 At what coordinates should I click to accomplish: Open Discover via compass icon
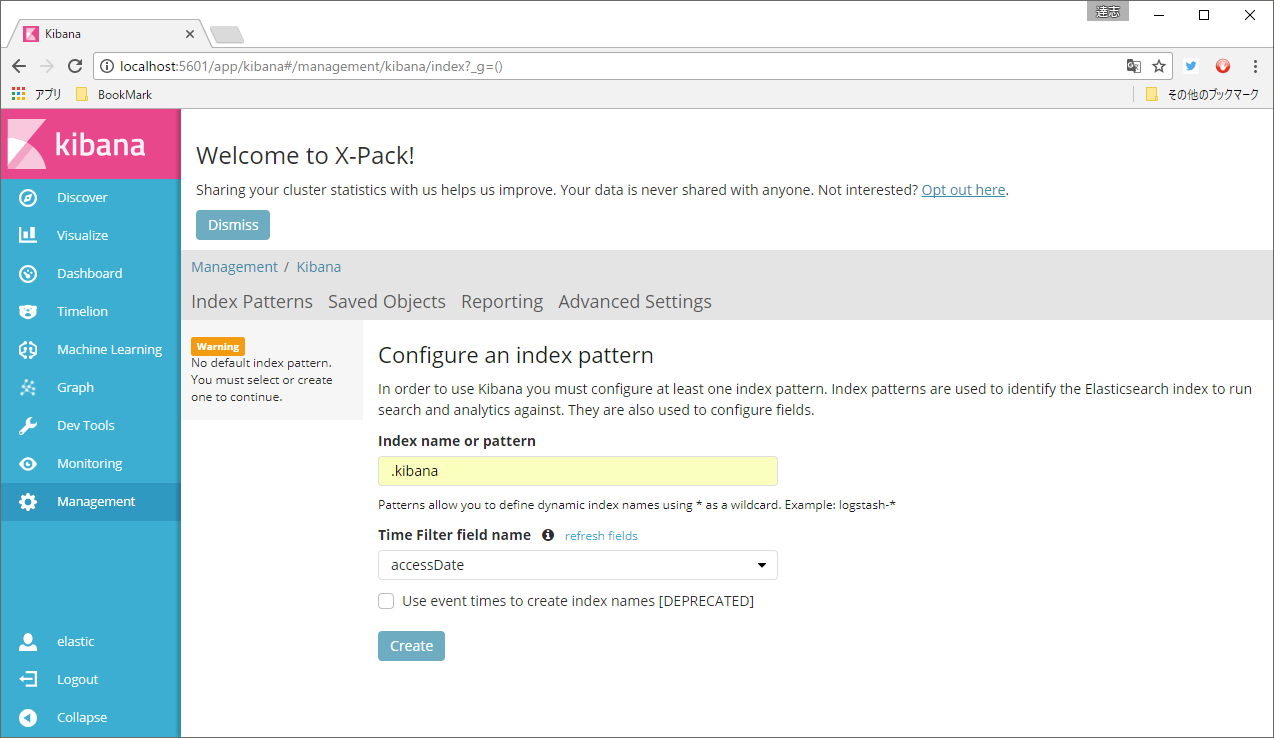coord(28,198)
